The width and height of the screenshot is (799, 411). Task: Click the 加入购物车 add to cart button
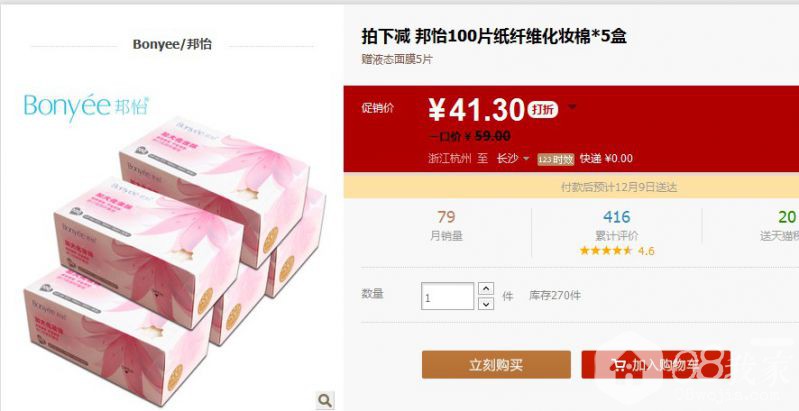pos(656,365)
